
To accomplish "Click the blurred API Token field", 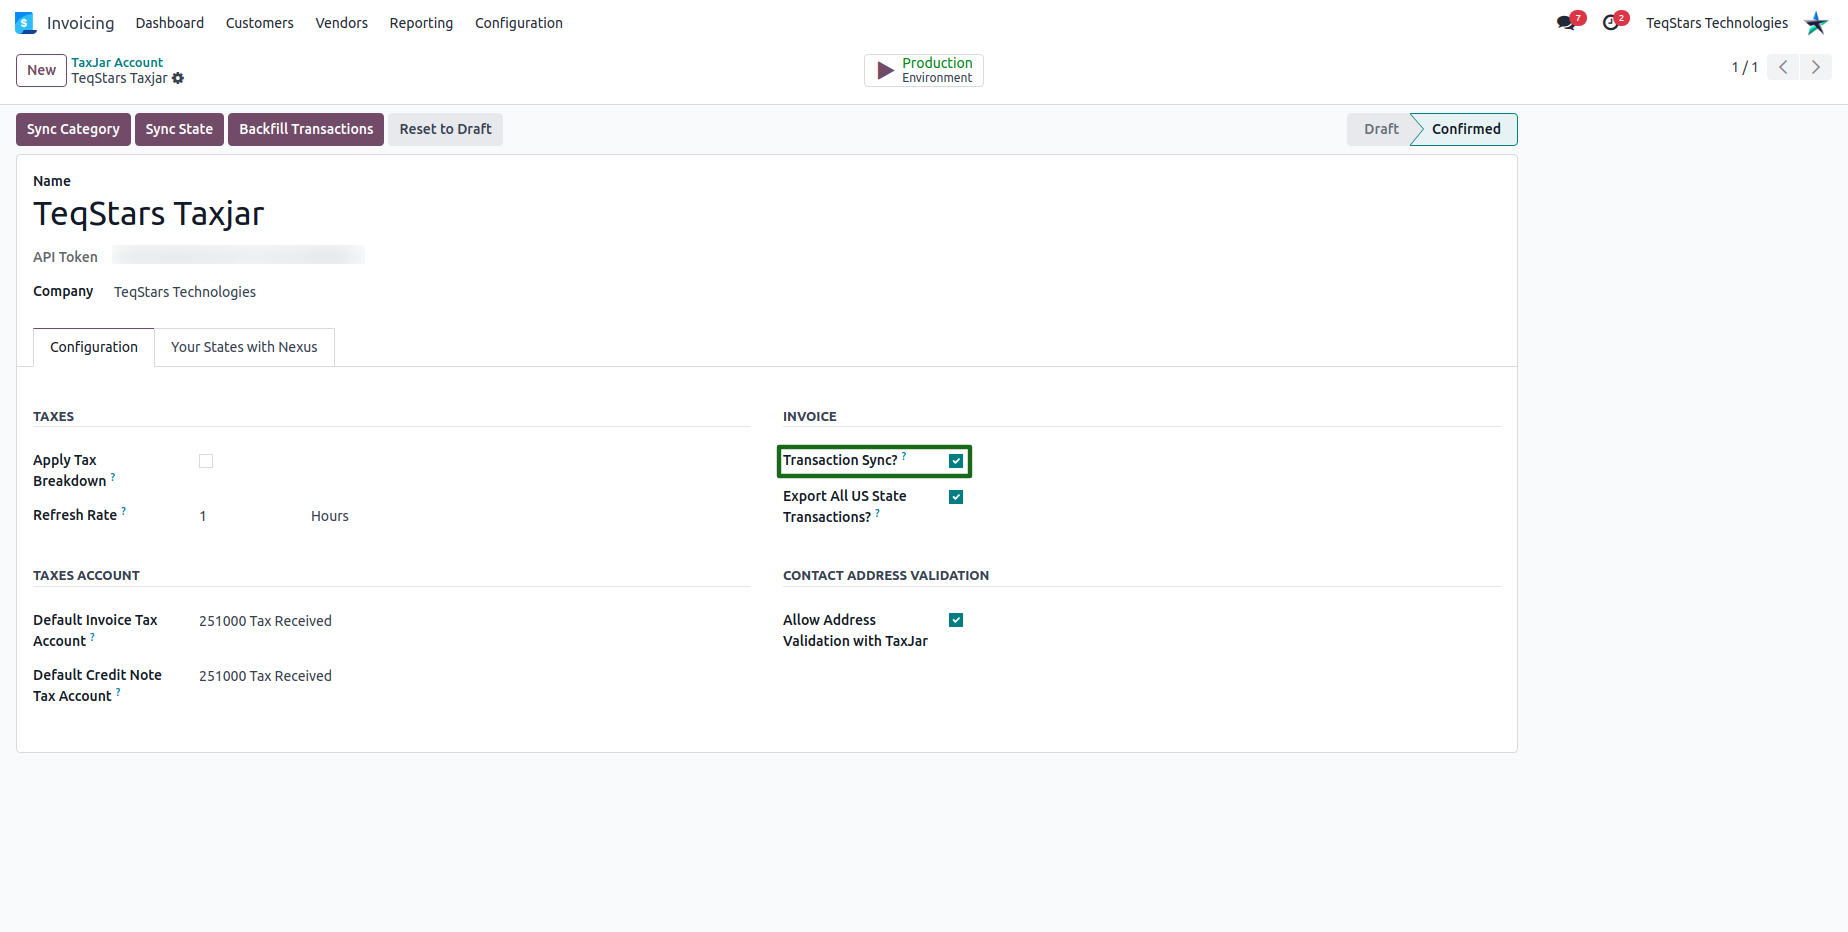I will coord(239,256).
